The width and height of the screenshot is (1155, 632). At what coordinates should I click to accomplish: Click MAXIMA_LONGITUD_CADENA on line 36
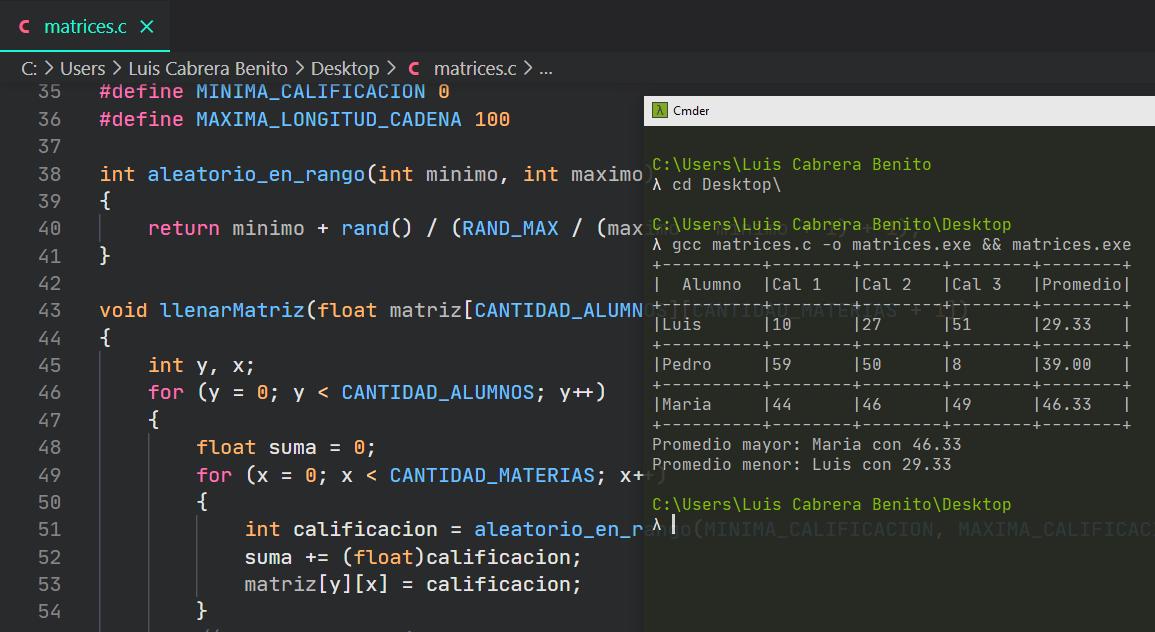point(329,119)
